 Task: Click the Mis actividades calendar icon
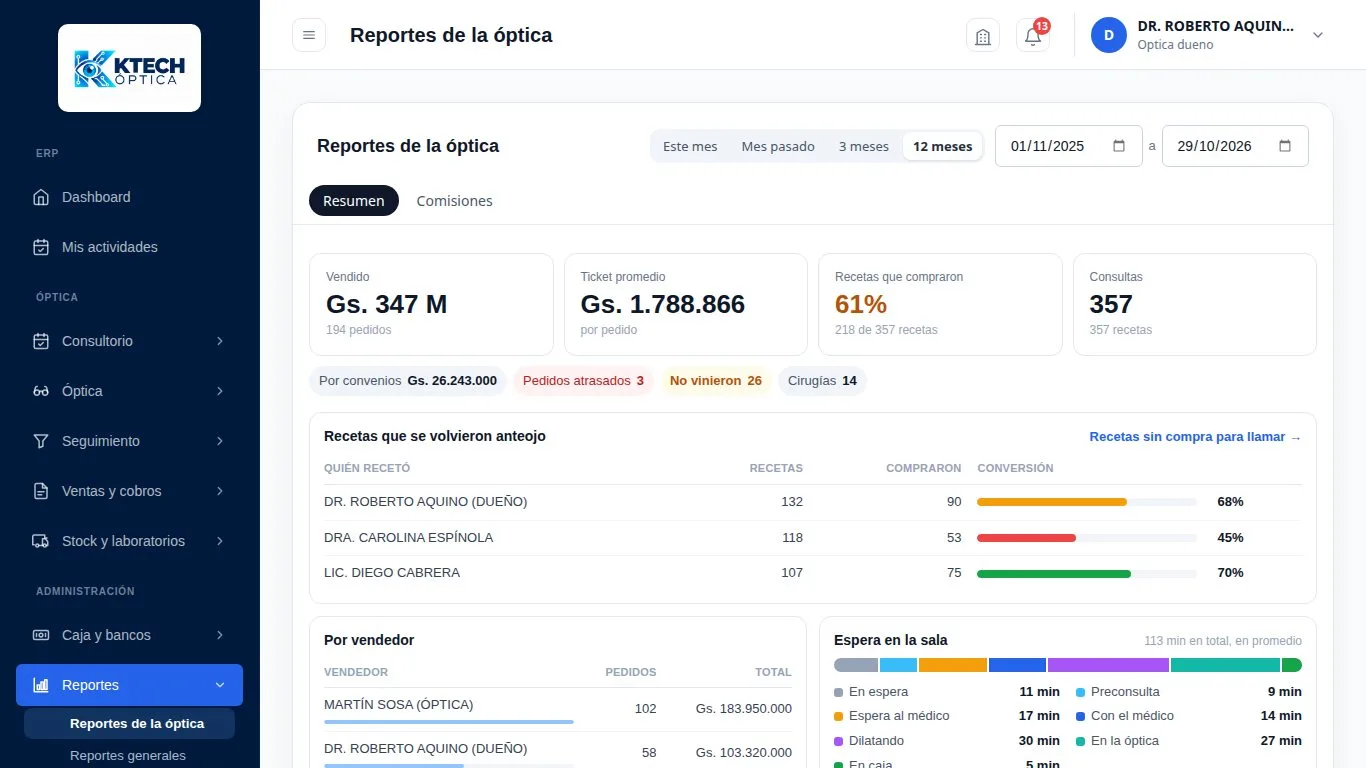point(41,247)
